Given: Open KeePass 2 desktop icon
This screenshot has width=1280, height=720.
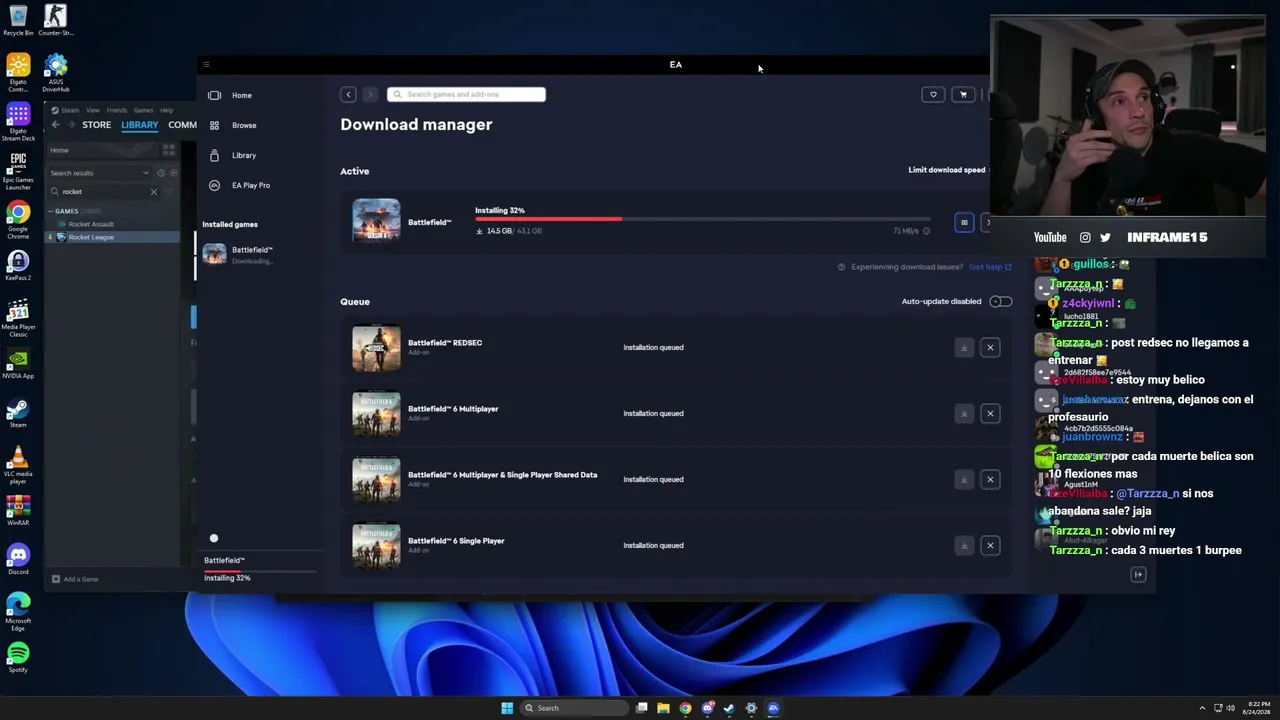Looking at the screenshot, I should [18, 266].
